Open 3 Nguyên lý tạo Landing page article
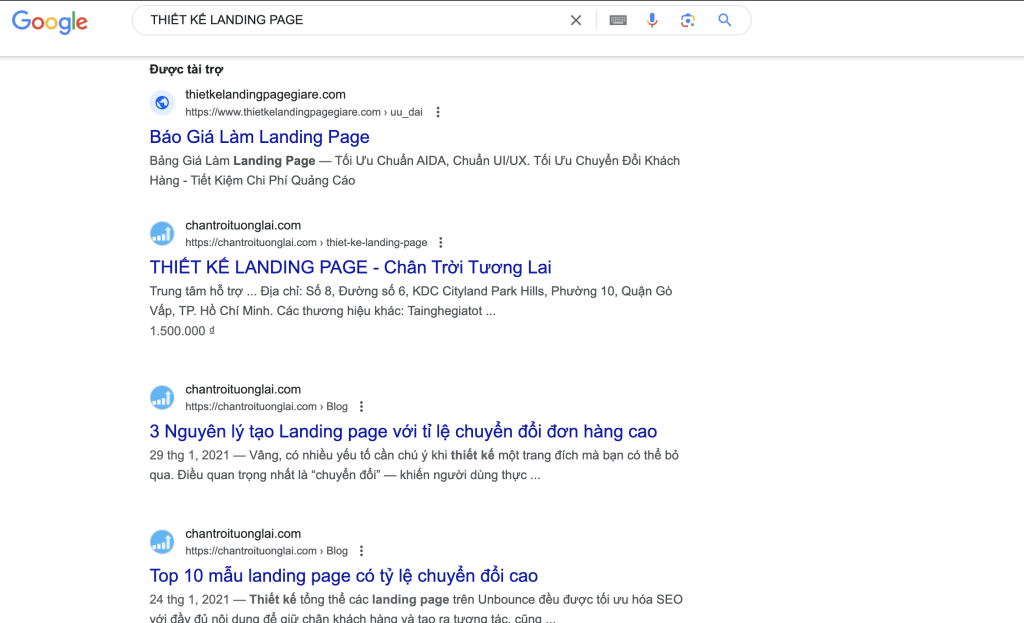 [403, 431]
